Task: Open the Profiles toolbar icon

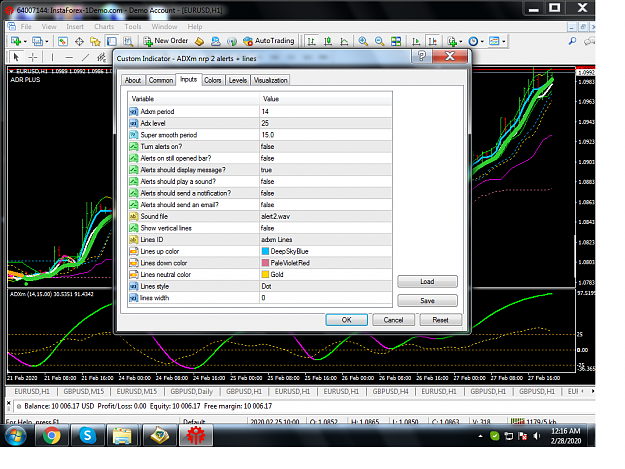Action: (x=37, y=41)
